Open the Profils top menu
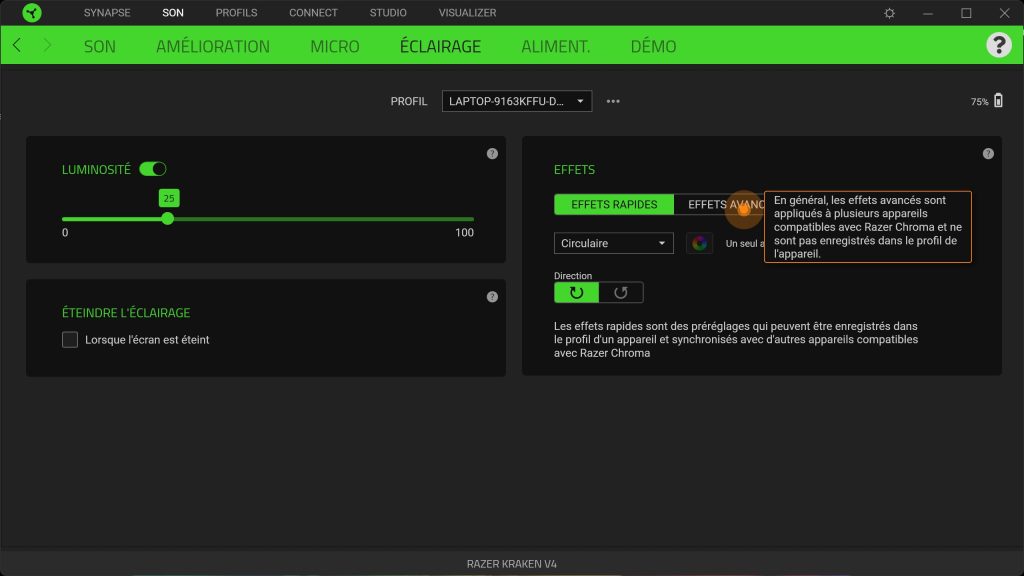This screenshot has width=1024, height=576. click(x=236, y=13)
